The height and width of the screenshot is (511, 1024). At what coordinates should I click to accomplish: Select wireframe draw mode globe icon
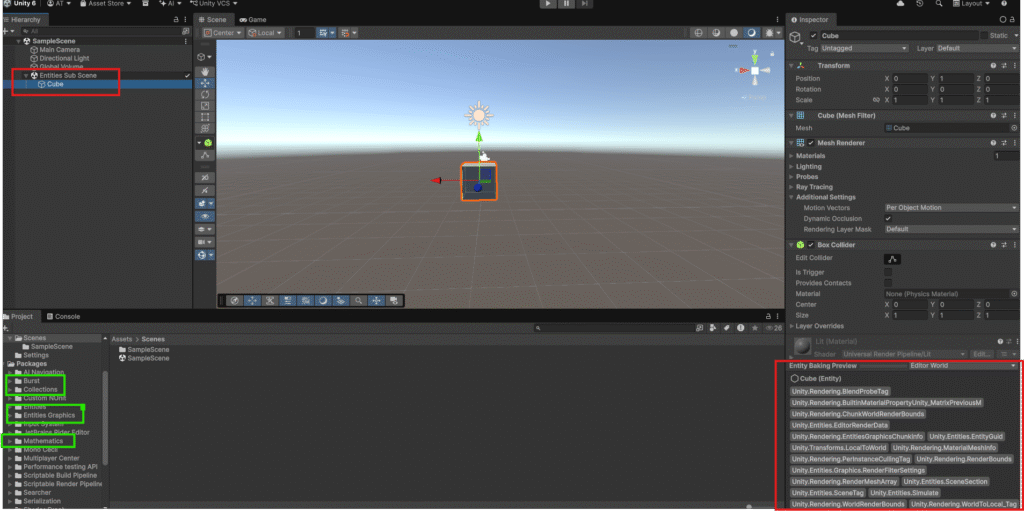tap(698, 33)
